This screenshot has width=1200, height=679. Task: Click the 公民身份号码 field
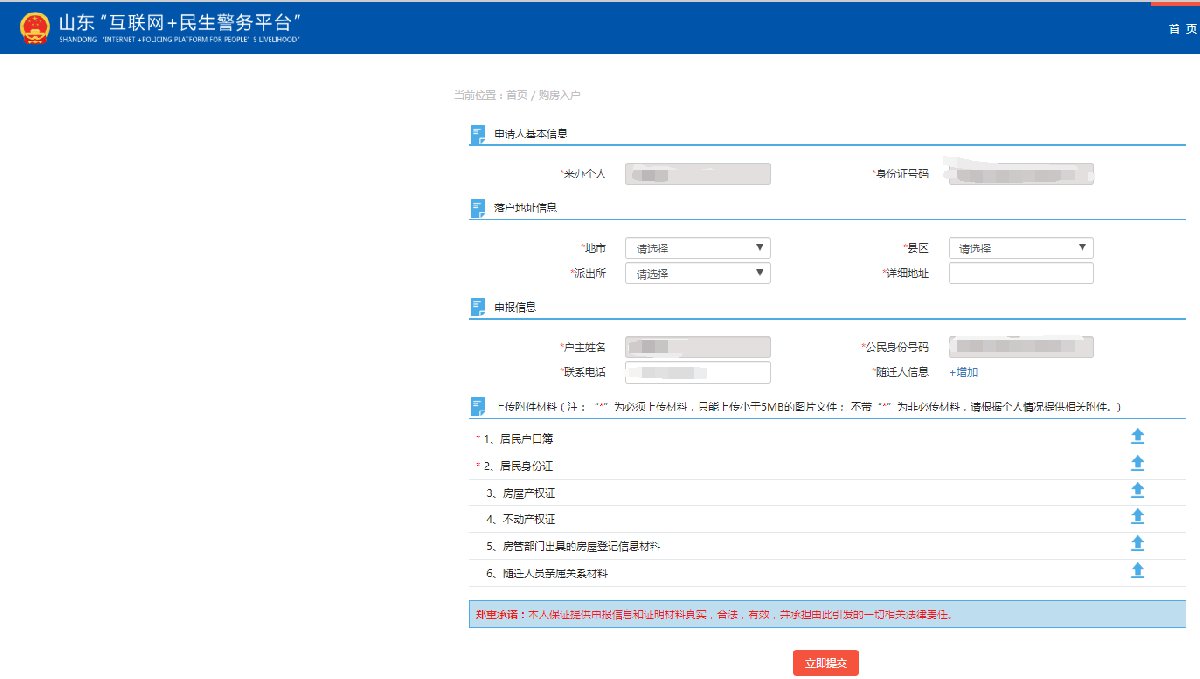(1020, 347)
